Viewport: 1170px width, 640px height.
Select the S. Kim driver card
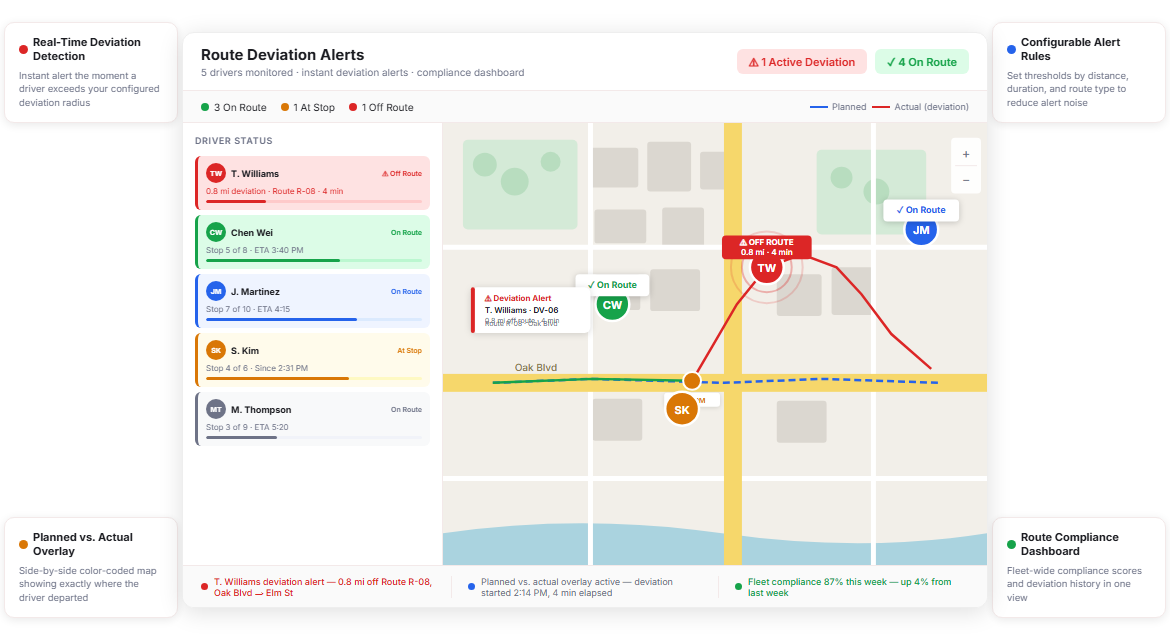tap(312, 360)
